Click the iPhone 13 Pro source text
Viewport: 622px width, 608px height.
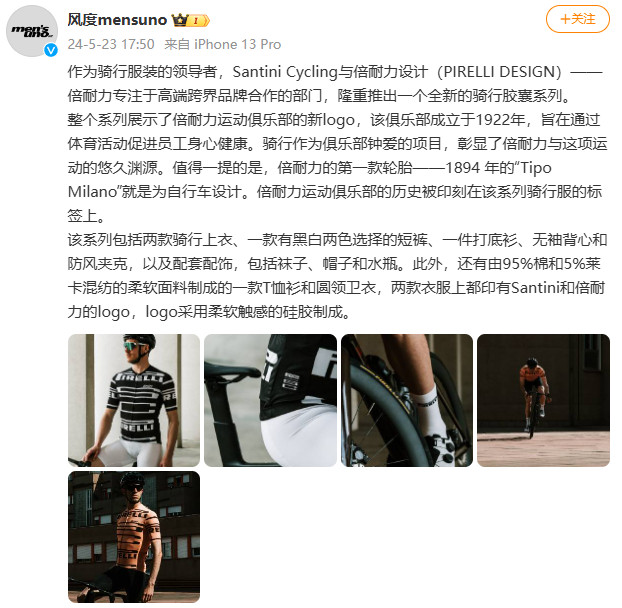click(237, 44)
